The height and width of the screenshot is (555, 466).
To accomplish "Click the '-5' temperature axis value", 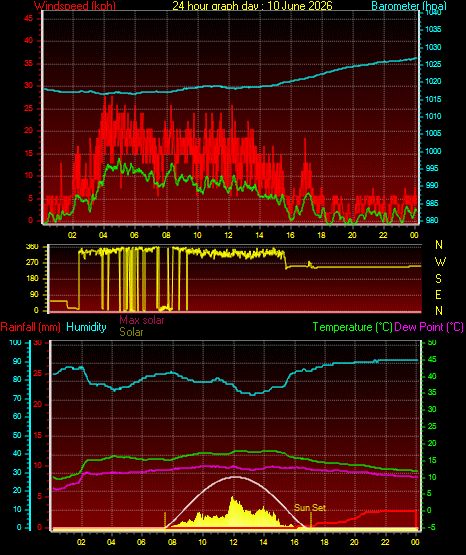I will click(431, 527).
